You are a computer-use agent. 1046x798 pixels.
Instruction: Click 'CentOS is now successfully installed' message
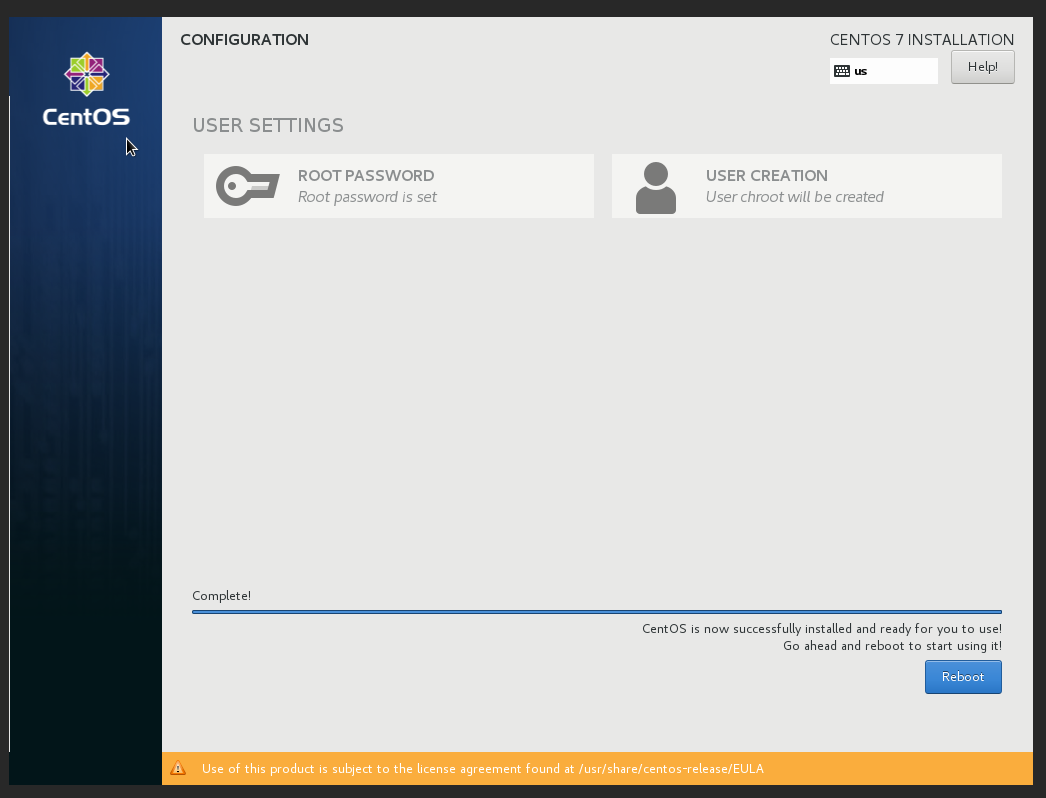[x=821, y=629]
